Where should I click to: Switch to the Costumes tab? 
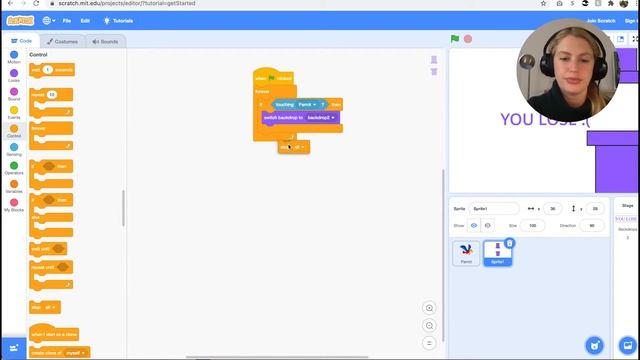point(62,41)
